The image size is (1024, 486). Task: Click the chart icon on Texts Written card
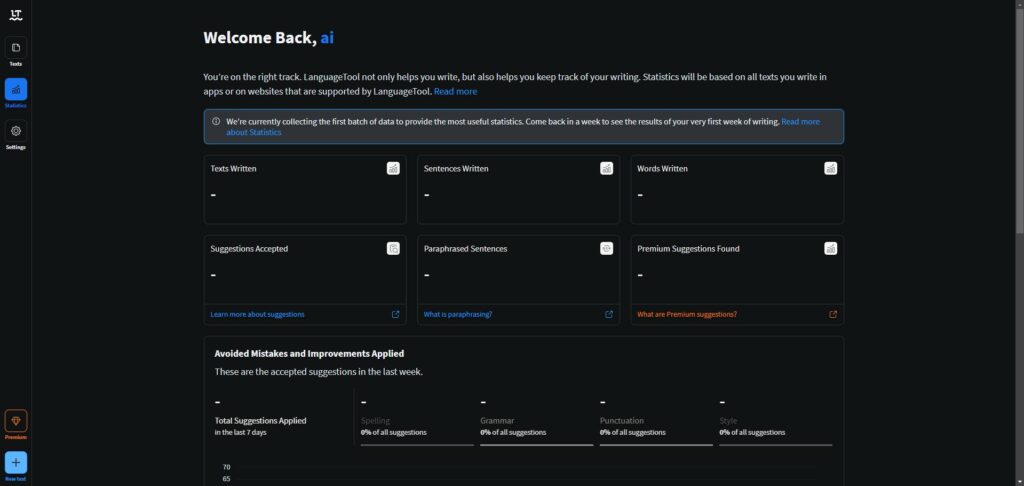pos(393,169)
